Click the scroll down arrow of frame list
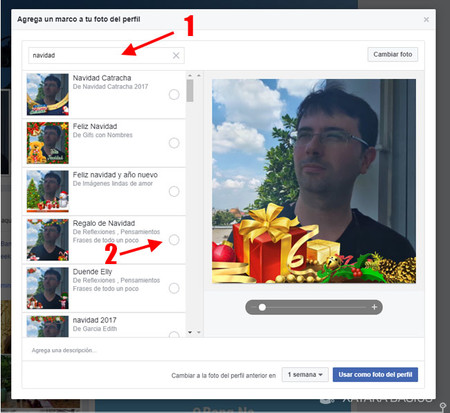450x413 pixels. pos(190,332)
